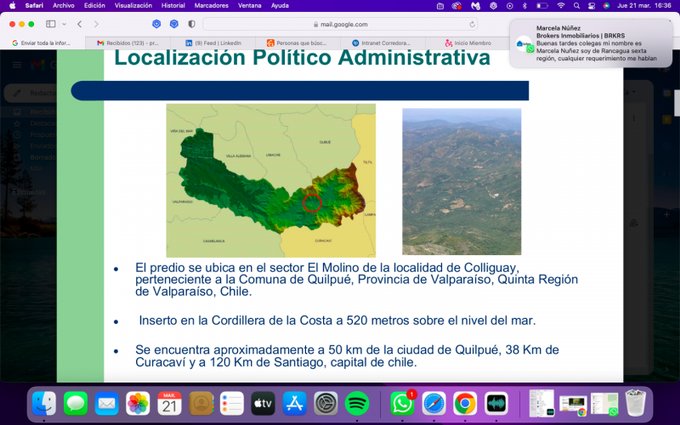Viewport: 680px width, 425px height.
Task: Open Mail from the Dock
Action: tap(107, 403)
